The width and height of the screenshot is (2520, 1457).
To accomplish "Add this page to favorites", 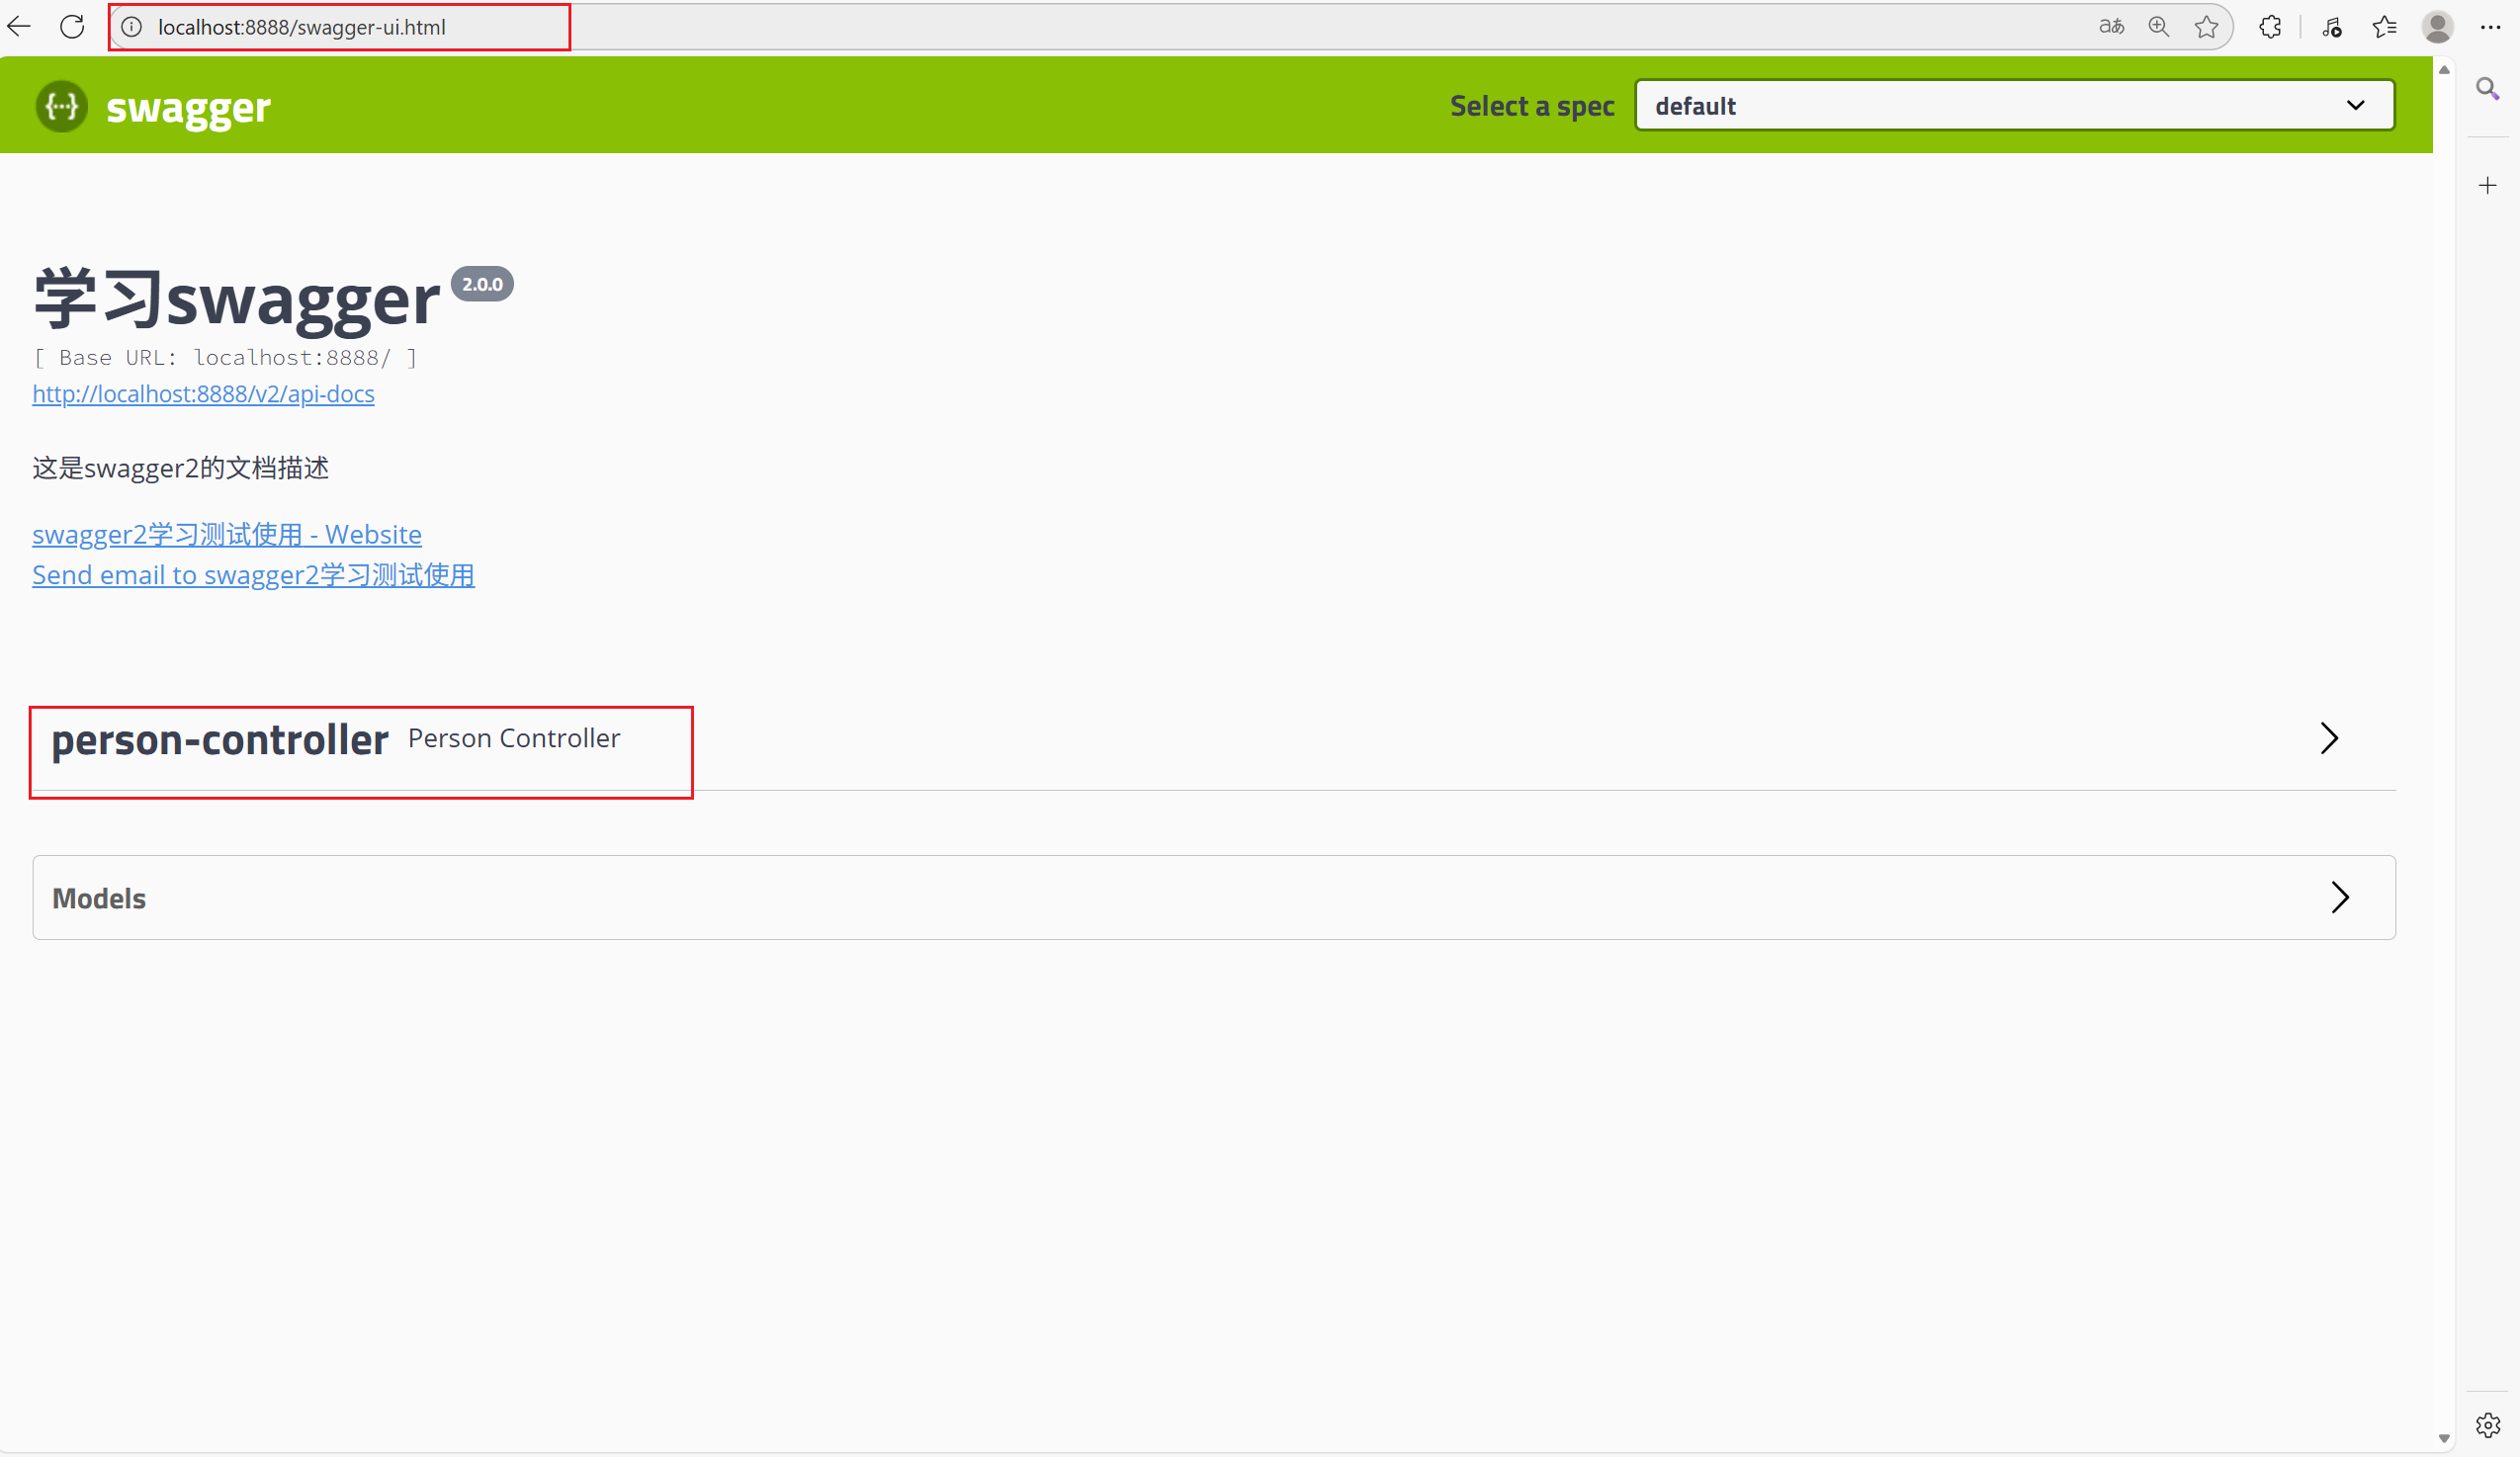I will click(x=2207, y=27).
